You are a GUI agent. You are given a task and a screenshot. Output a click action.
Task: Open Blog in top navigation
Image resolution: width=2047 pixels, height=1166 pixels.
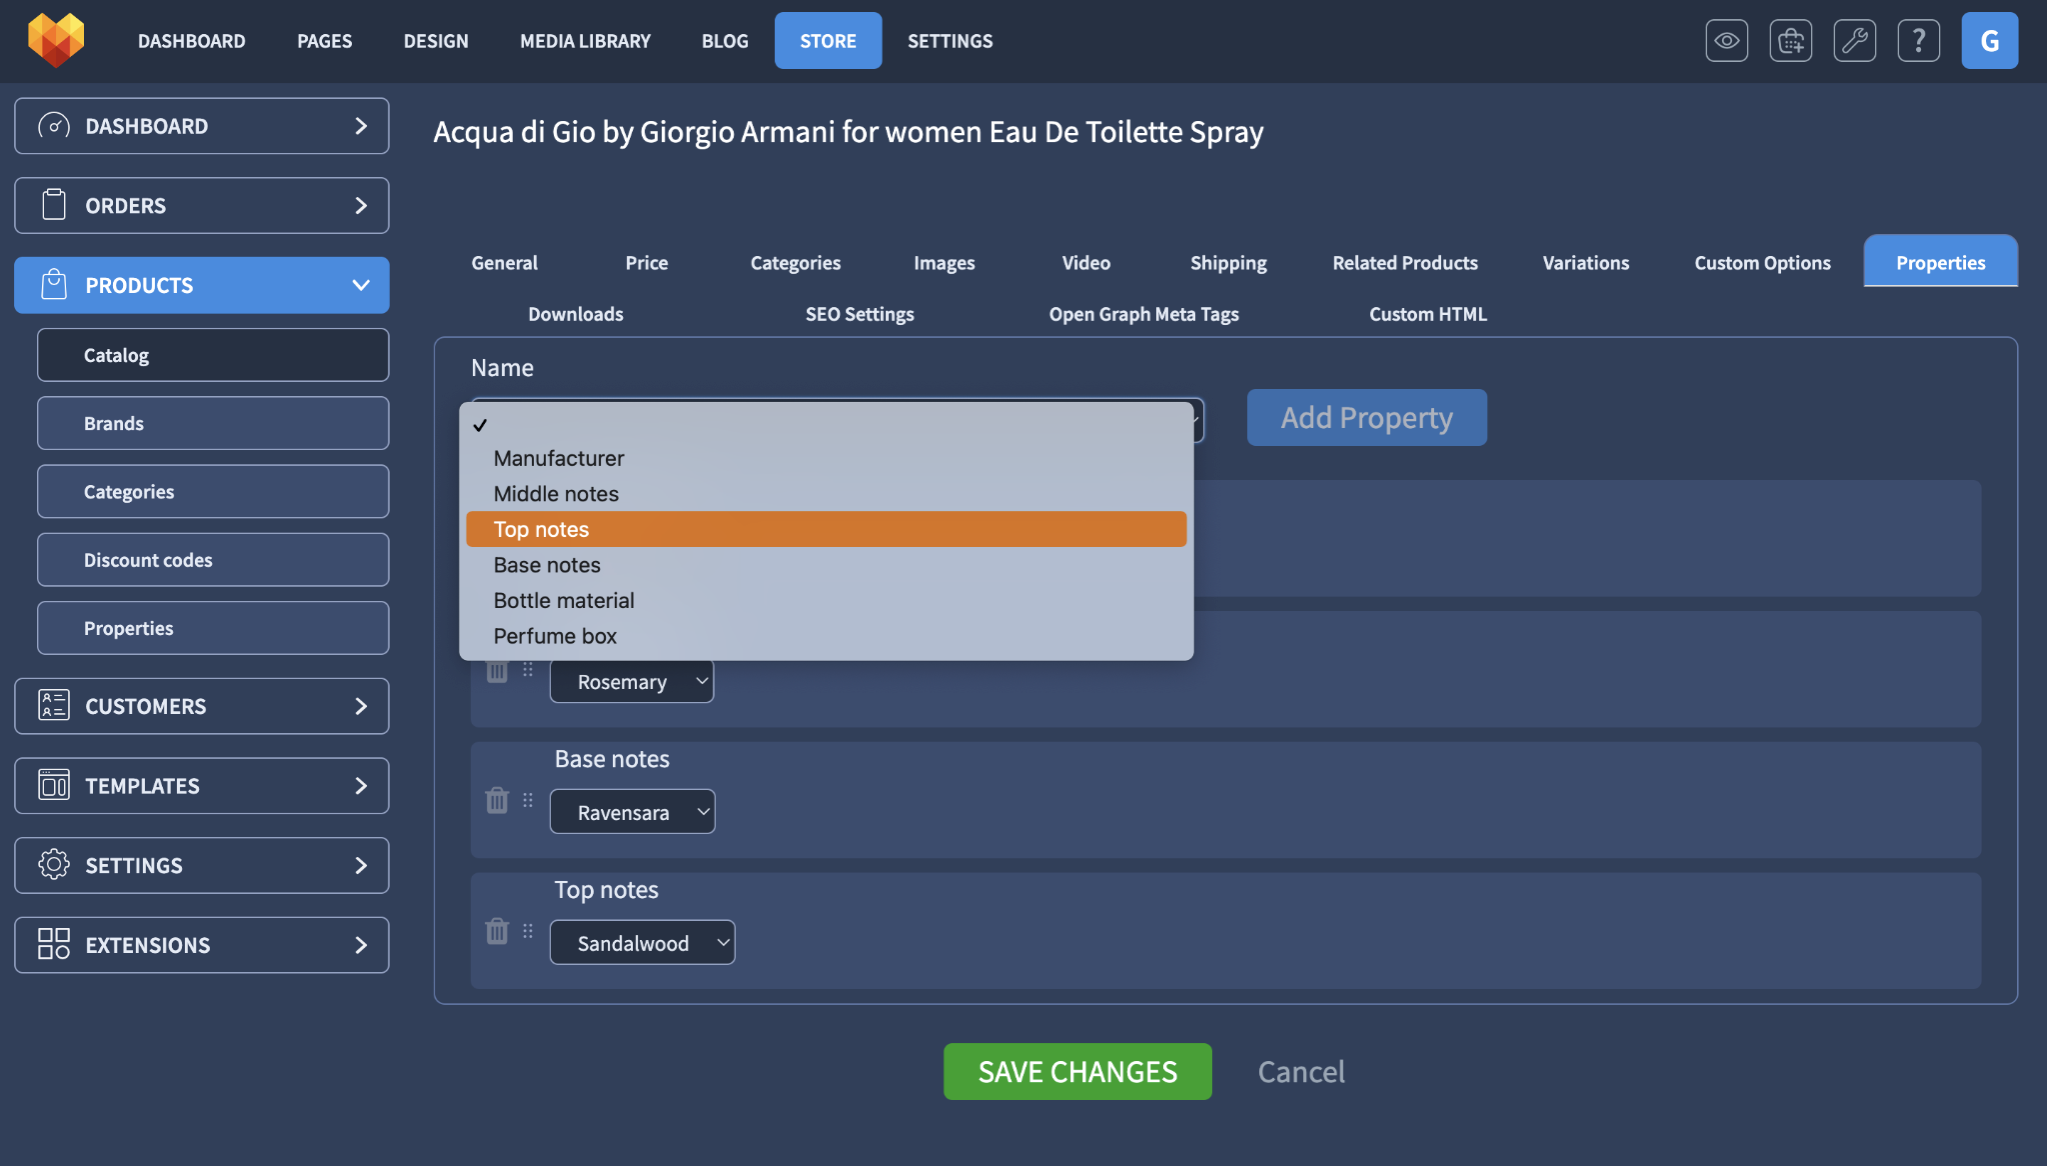tap(725, 41)
